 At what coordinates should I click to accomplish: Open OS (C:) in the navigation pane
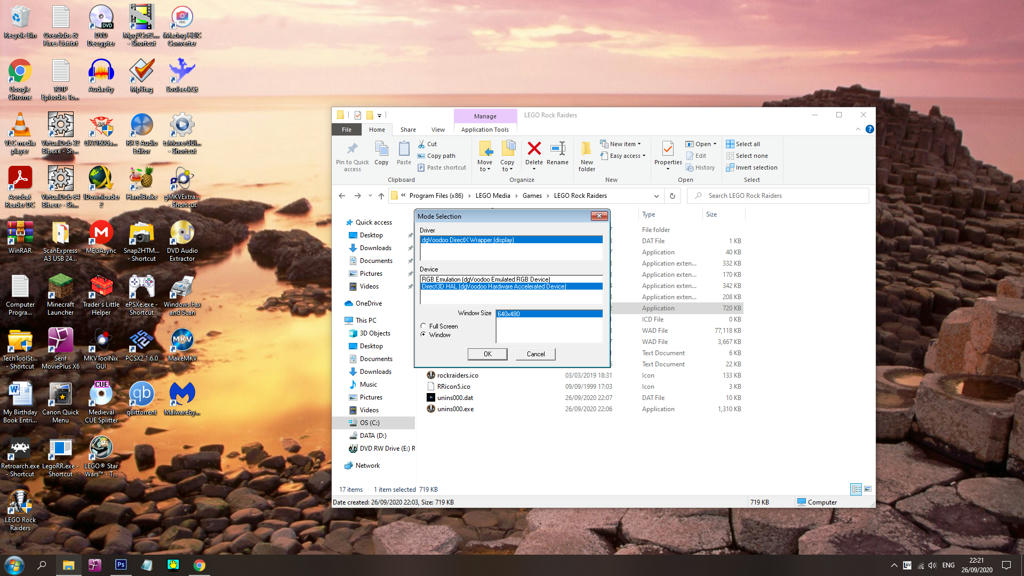(x=369, y=423)
